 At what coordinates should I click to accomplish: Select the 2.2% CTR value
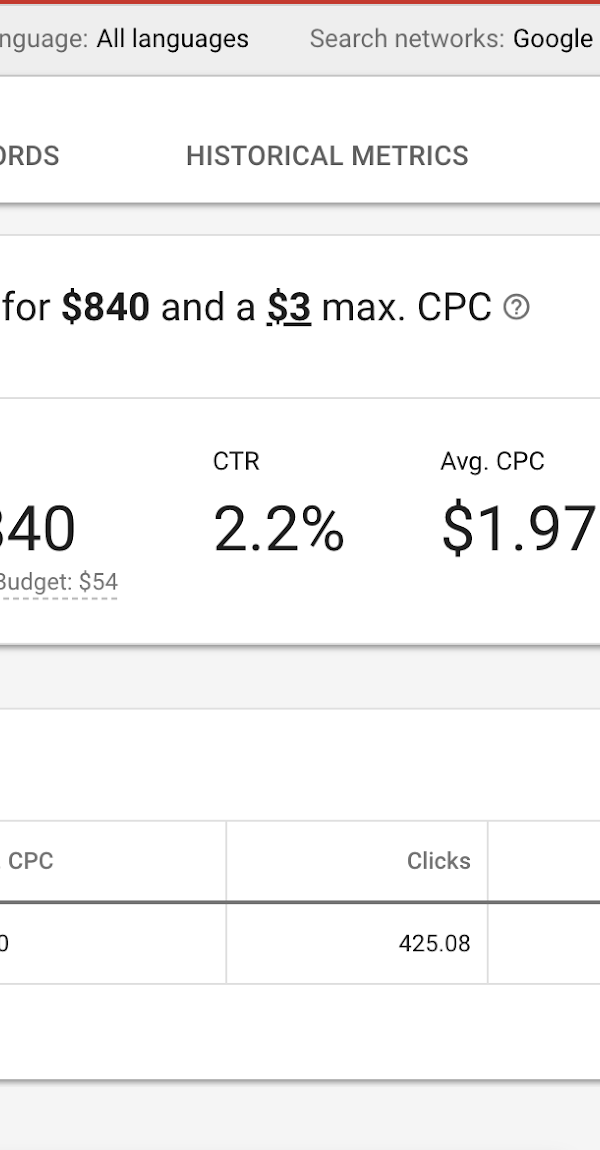pyautogui.click(x=279, y=529)
